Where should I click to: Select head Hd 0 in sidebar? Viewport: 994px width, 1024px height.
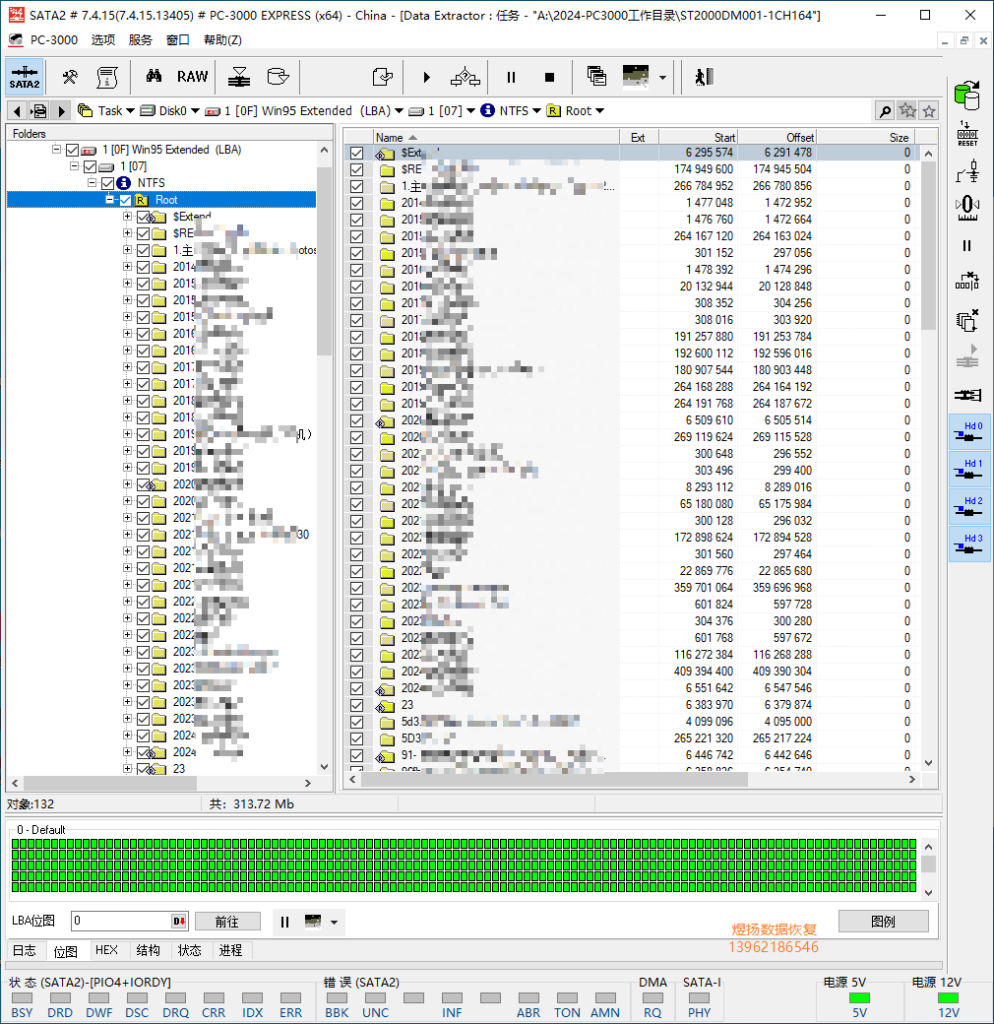pos(969,431)
